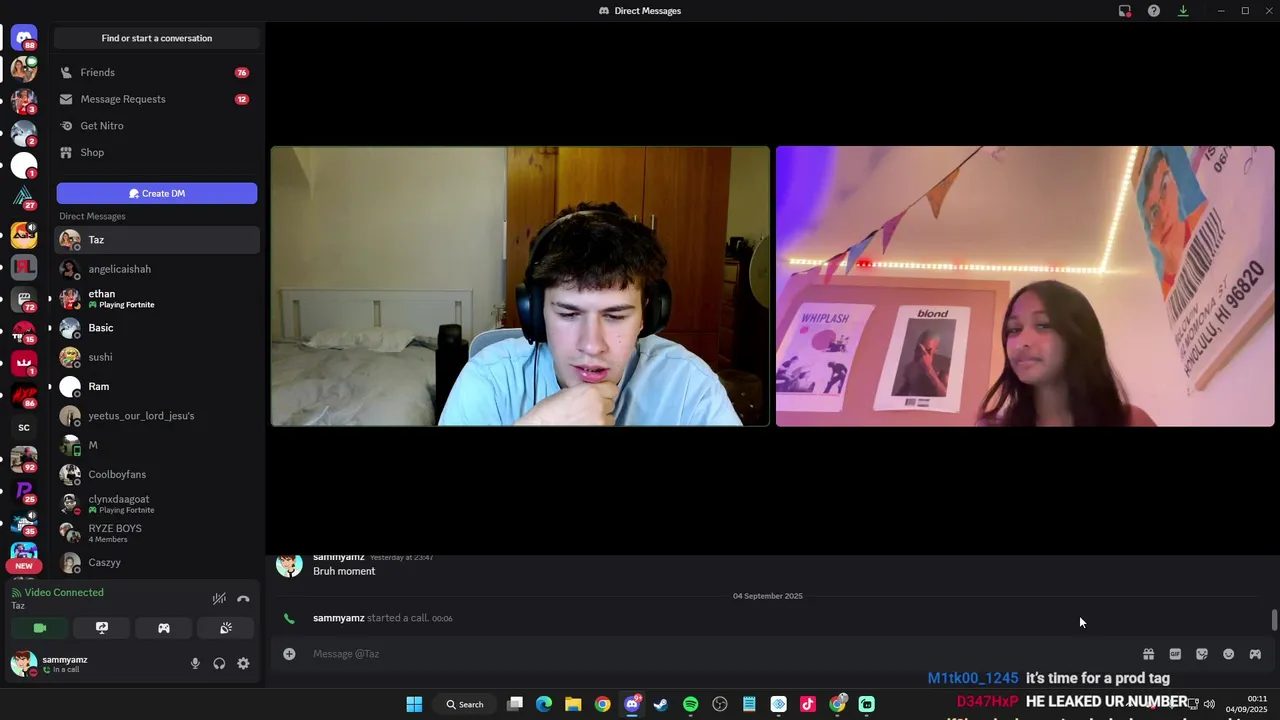Open Caszyy direct message
Viewport: 1280px width, 720px height.
click(157, 562)
